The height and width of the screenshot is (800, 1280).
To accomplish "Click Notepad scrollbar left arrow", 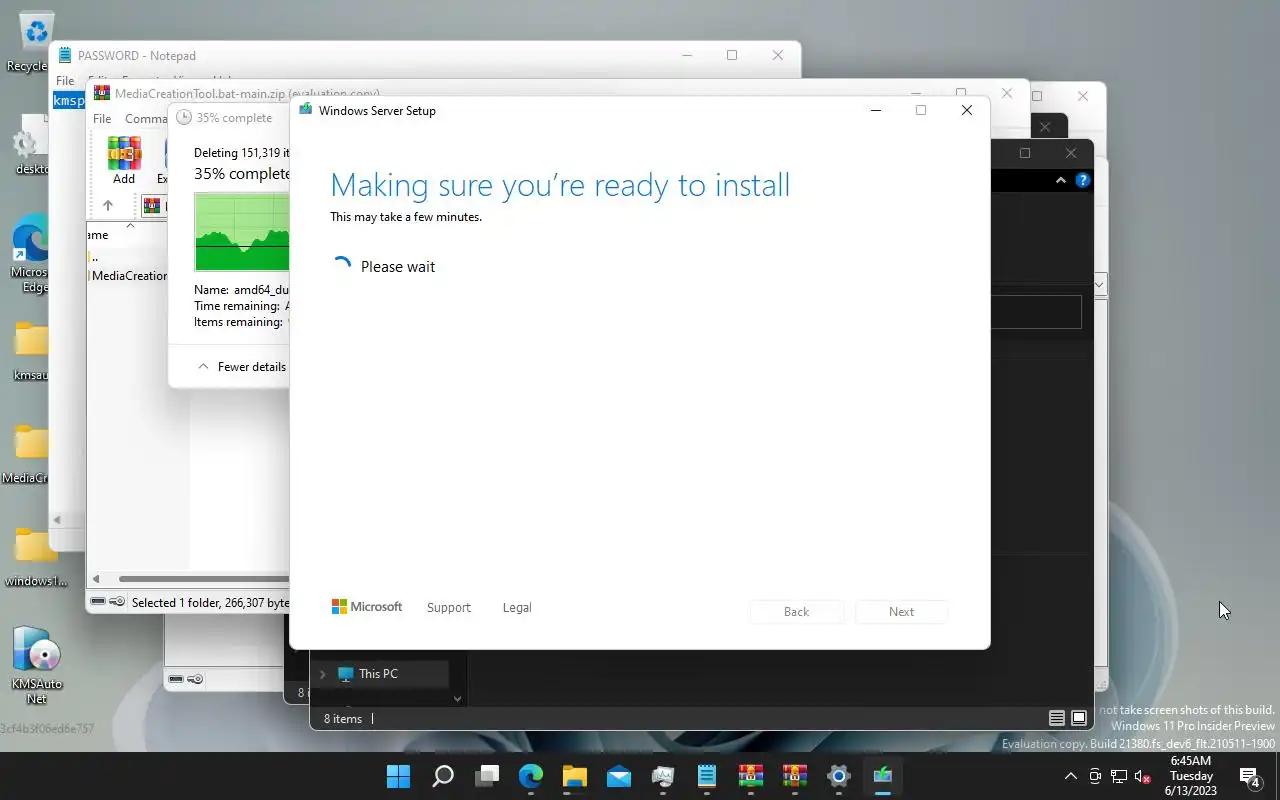I will pos(58,520).
